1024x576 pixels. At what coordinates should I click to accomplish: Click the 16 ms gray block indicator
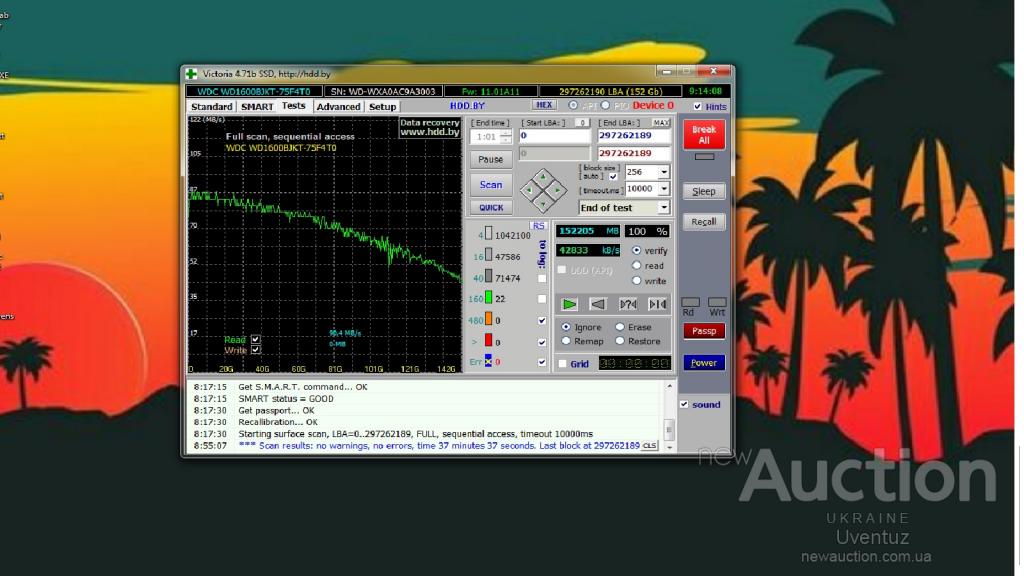point(488,255)
